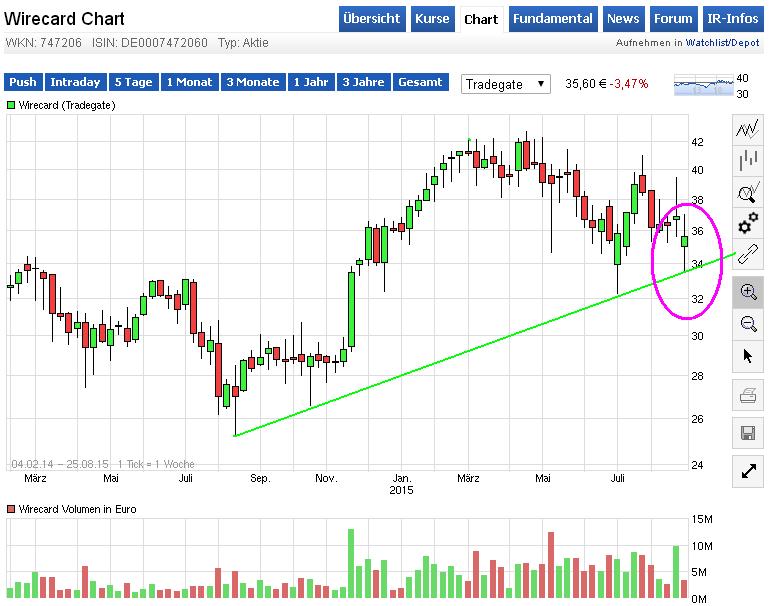The height and width of the screenshot is (606, 771).
Task: Click the chain link icon
Action: tap(748, 254)
